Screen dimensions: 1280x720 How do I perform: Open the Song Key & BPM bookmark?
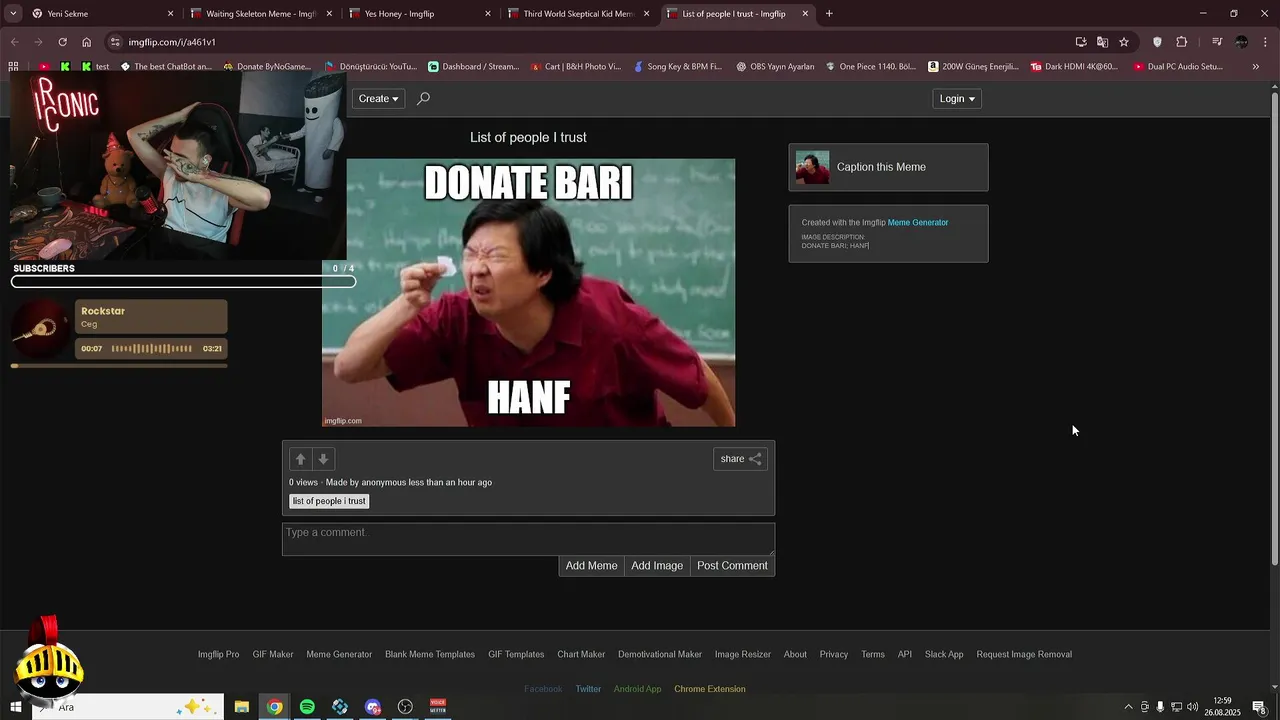678,67
